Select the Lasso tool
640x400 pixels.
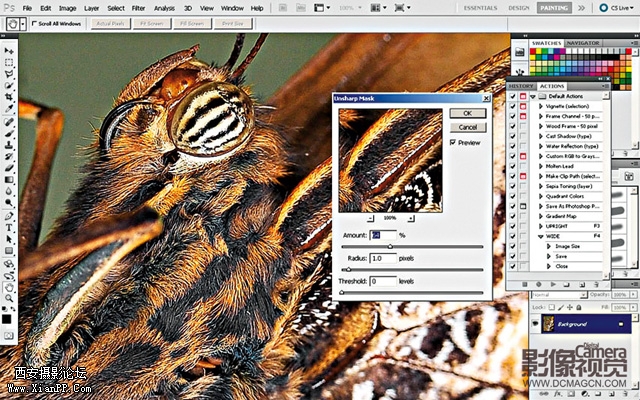click(9, 74)
